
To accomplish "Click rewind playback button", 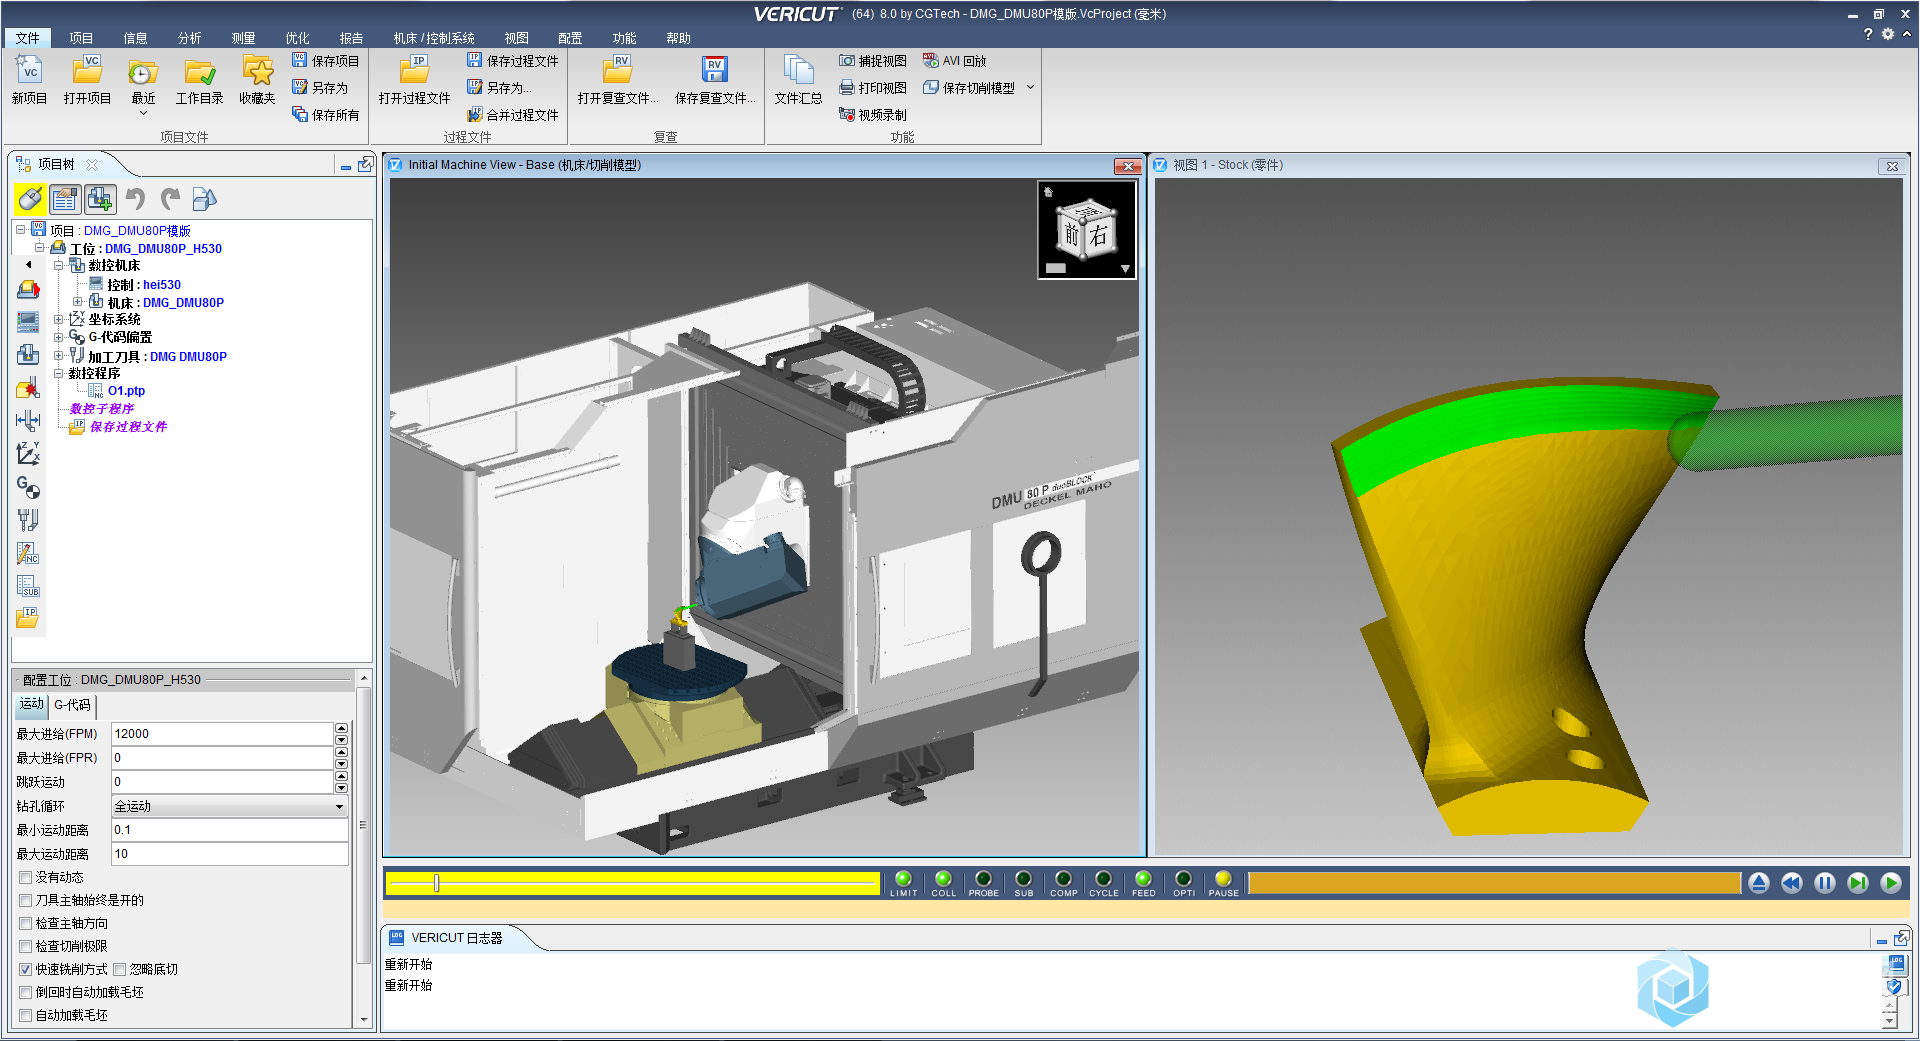I will pyautogui.click(x=1792, y=883).
